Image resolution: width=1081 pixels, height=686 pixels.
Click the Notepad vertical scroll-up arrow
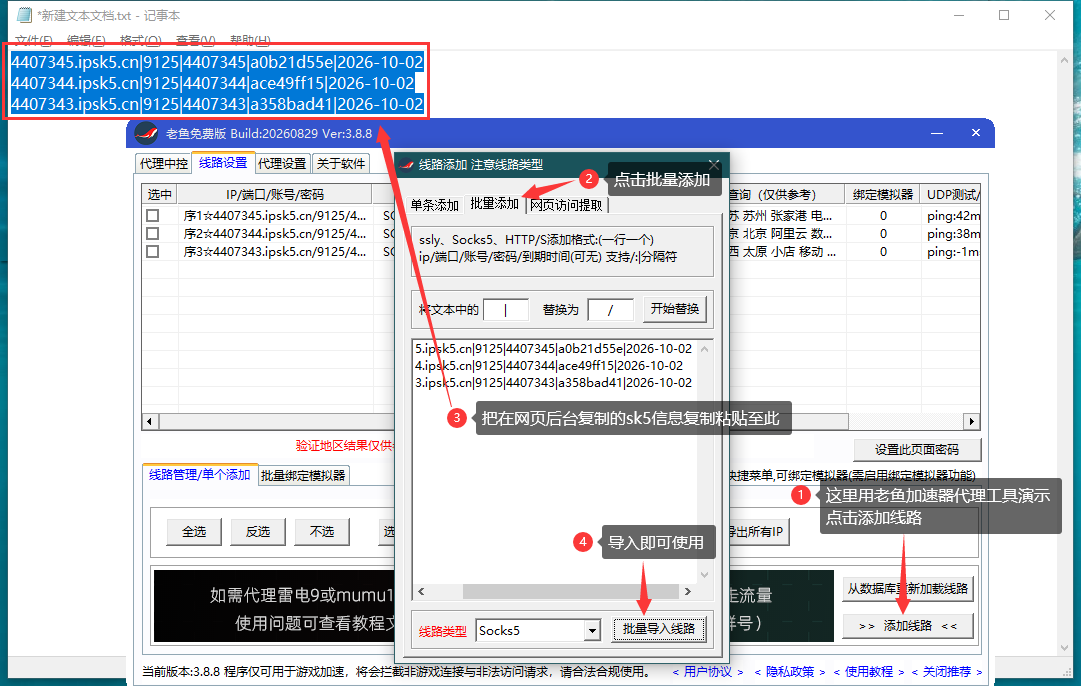1064,61
